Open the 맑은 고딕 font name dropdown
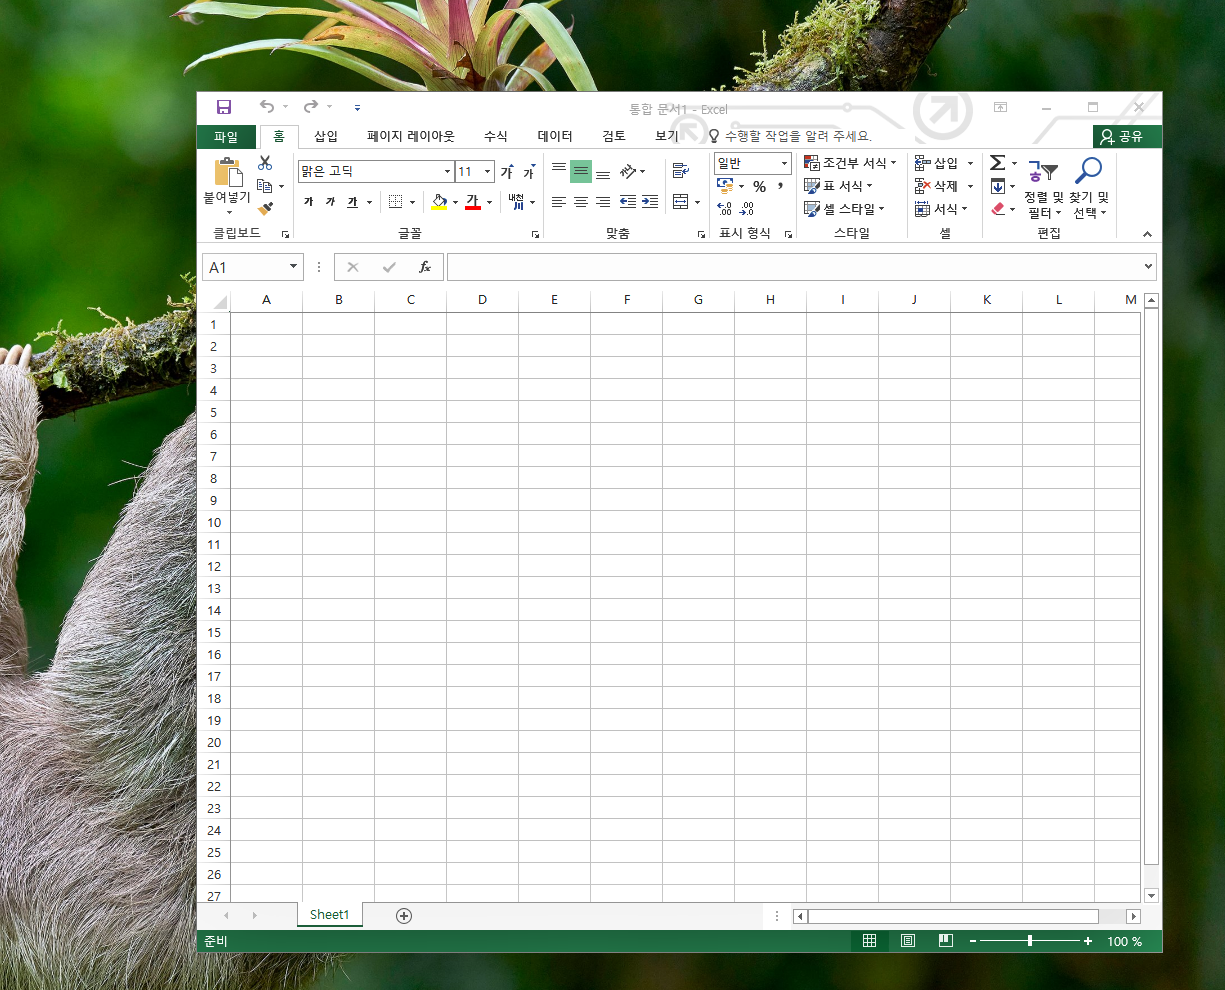The image size is (1225, 990). point(447,172)
